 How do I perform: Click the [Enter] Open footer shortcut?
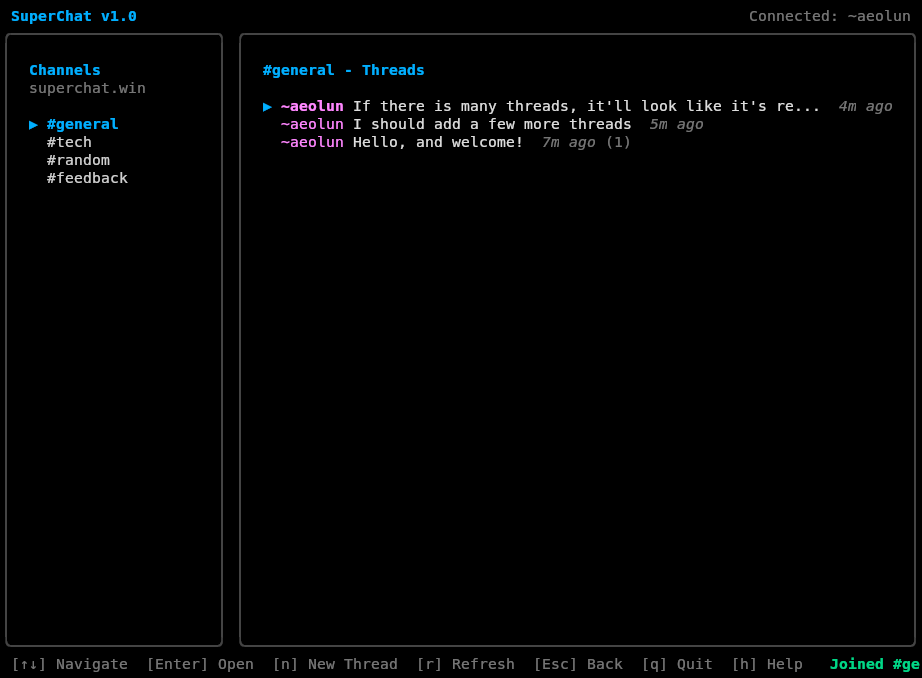pos(200,664)
